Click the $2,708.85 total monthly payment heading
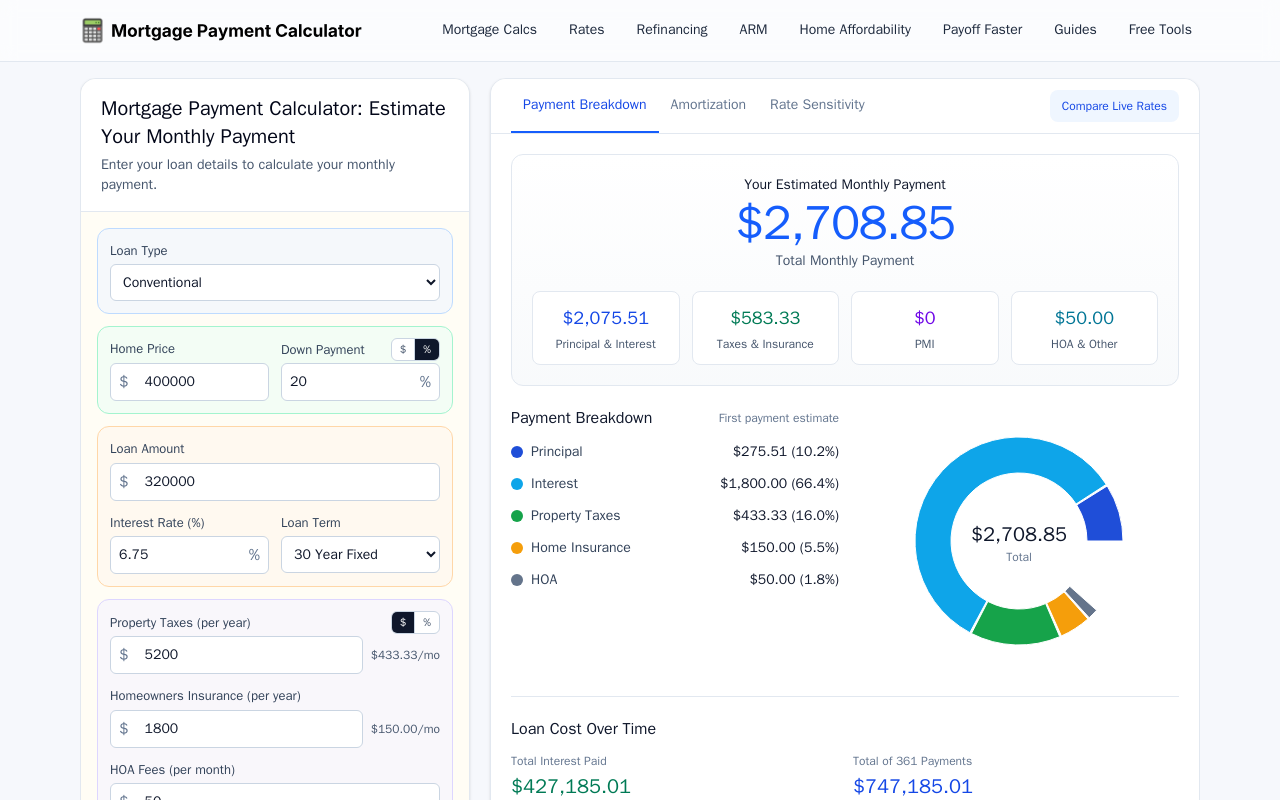The image size is (1280, 800). (845, 223)
